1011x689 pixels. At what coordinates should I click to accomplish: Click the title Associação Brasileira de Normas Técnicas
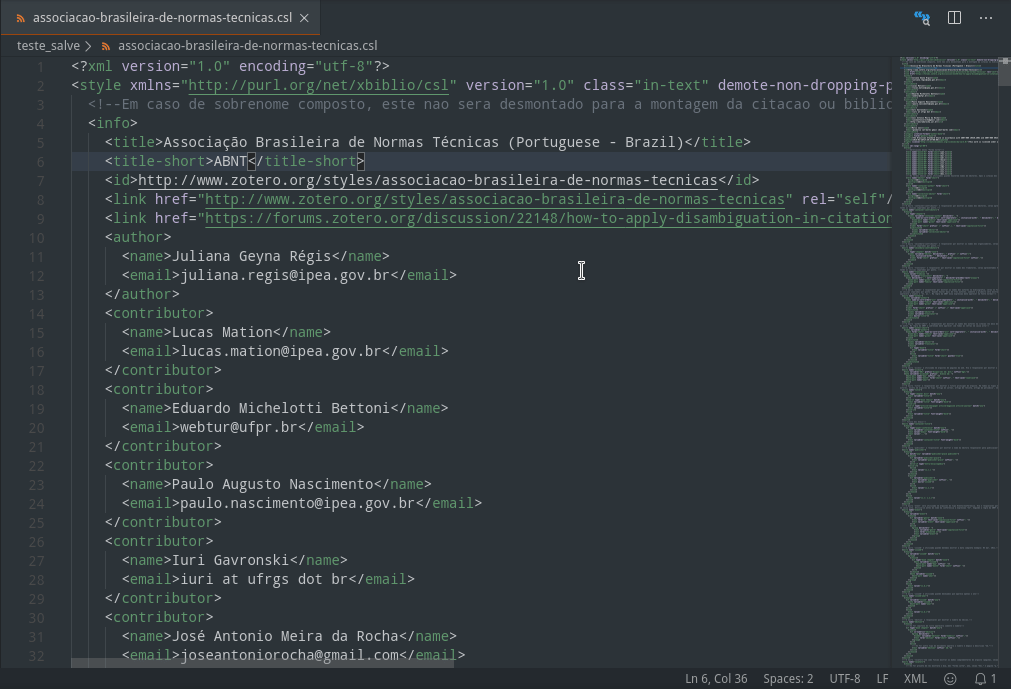click(331, 142)
